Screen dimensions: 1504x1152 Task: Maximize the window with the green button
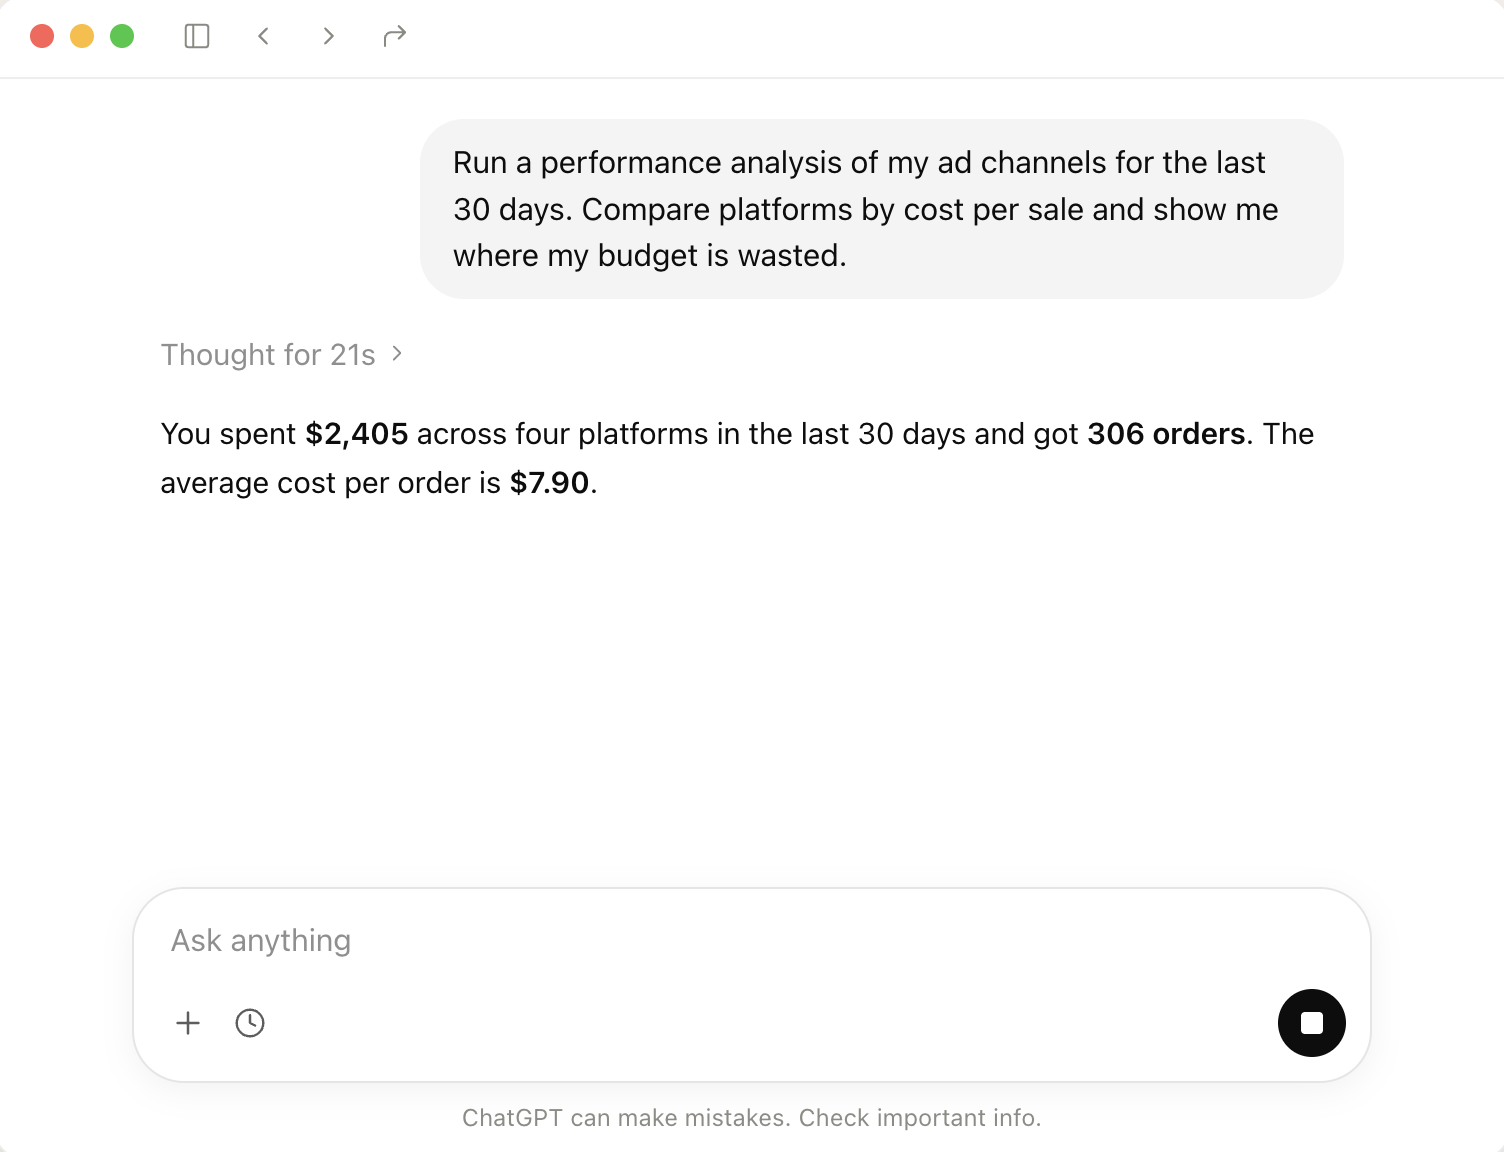tap(122, 36)
